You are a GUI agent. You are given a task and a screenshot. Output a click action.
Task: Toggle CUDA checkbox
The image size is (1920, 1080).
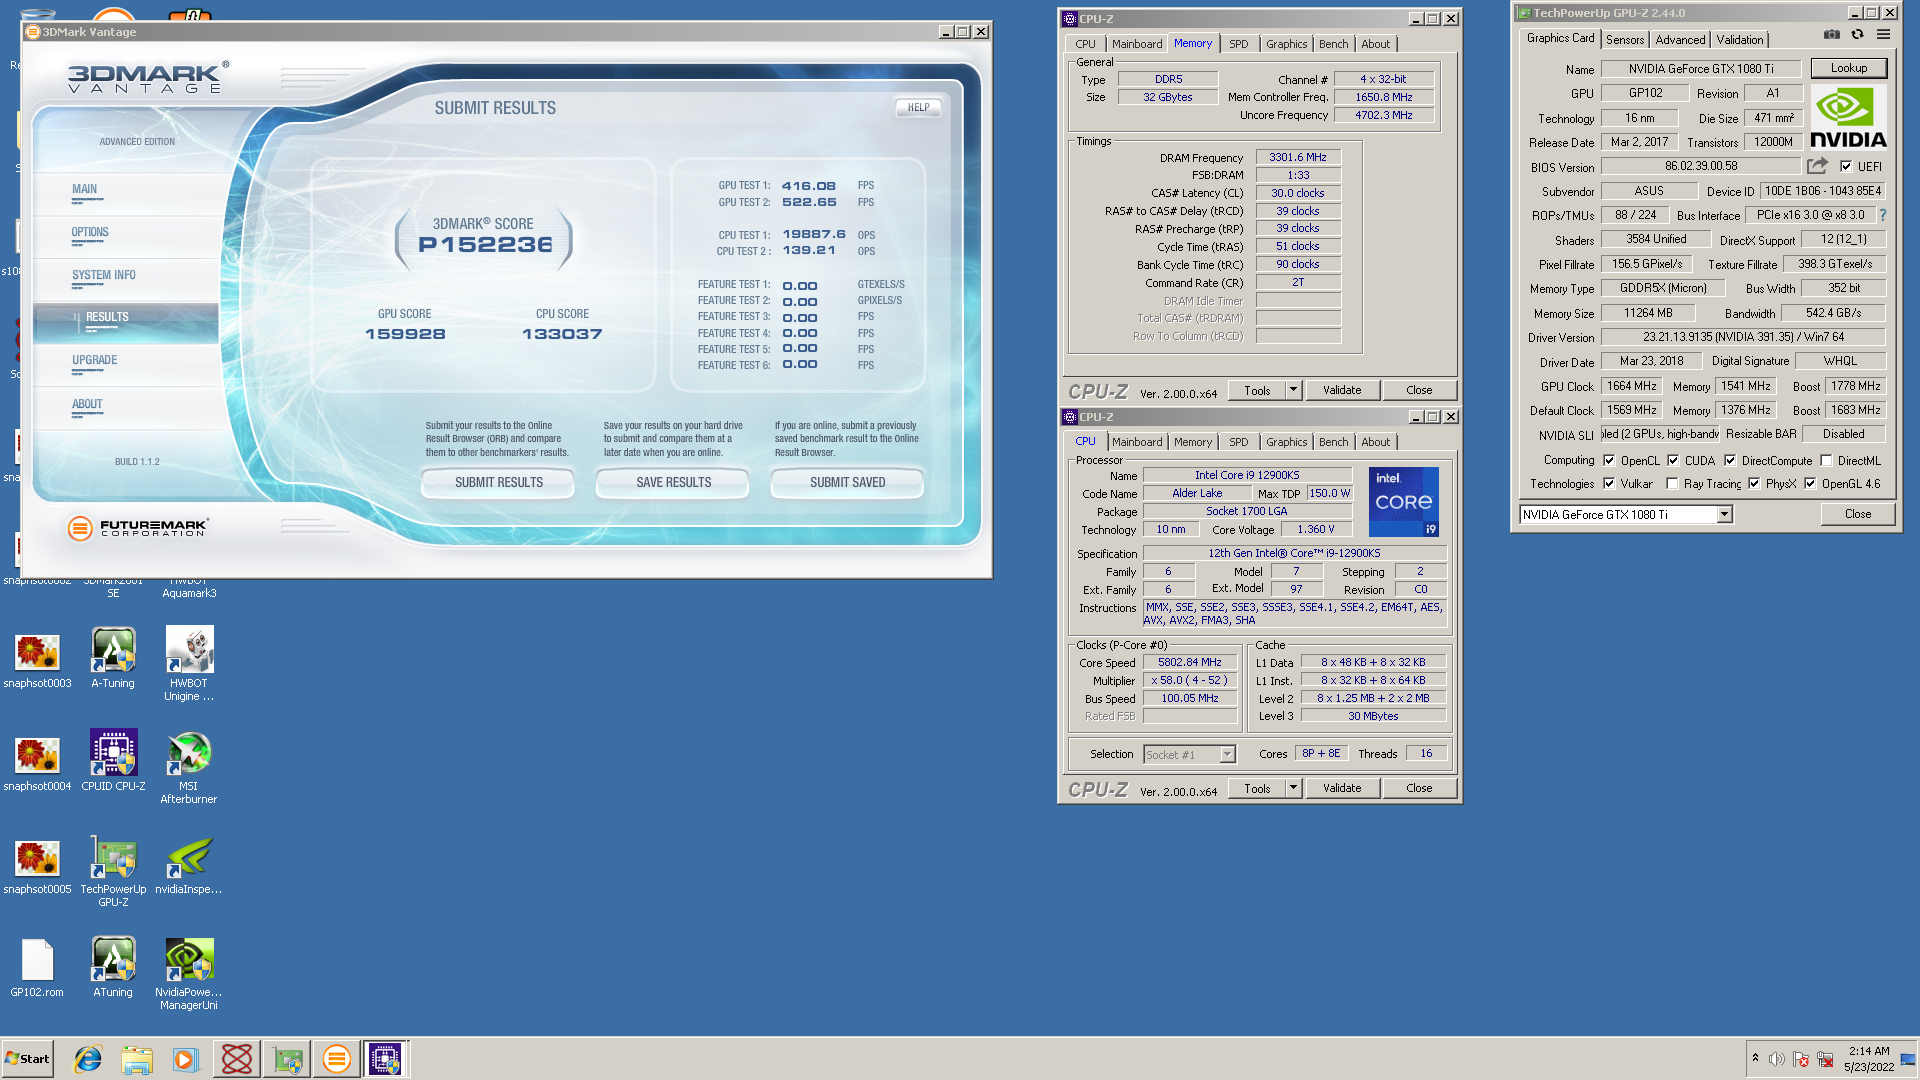tap(1673, 461)
